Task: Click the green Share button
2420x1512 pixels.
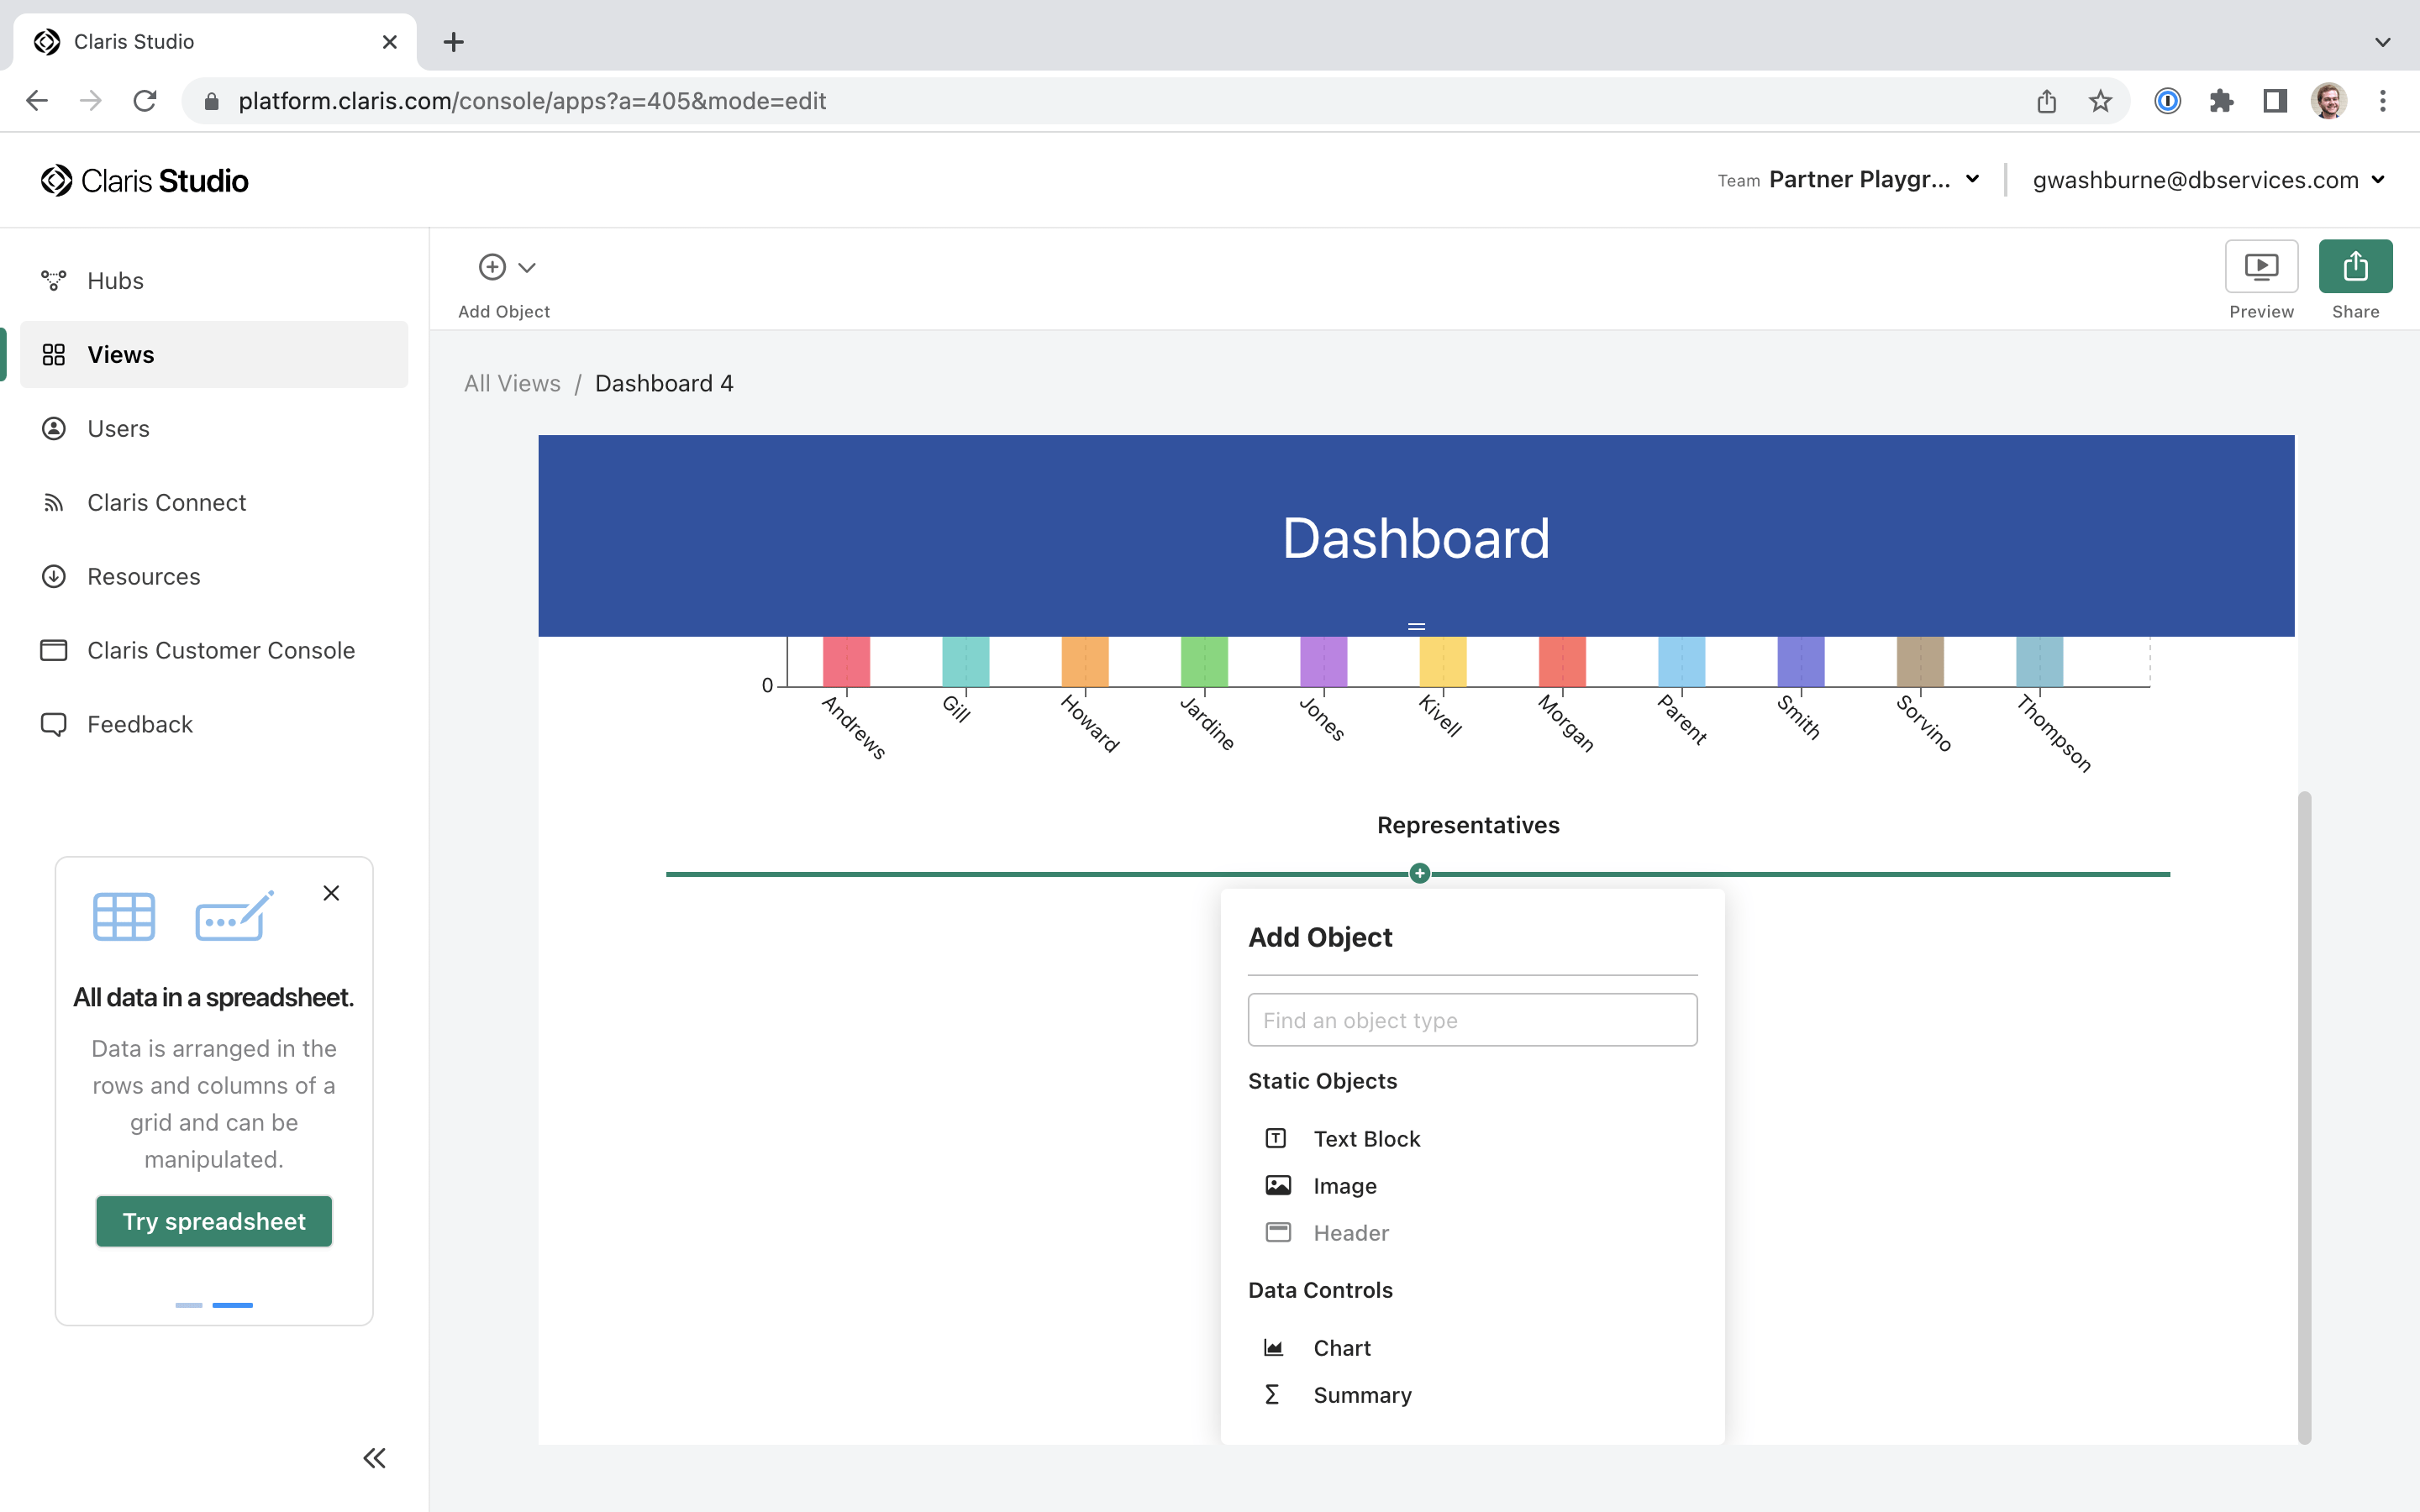Action: [2355, 266]
